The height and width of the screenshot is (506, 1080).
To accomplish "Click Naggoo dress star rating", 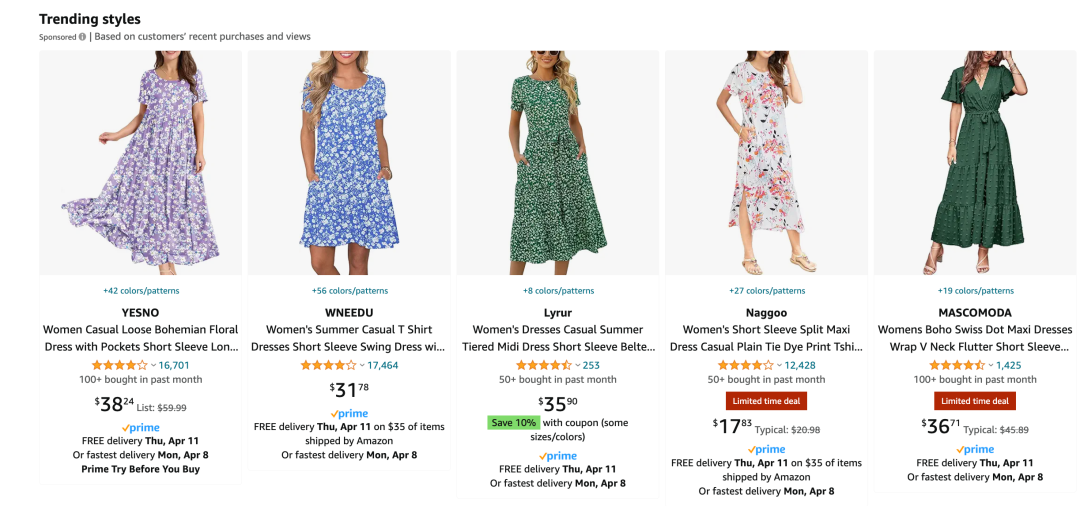I will (x=745, y=366).
